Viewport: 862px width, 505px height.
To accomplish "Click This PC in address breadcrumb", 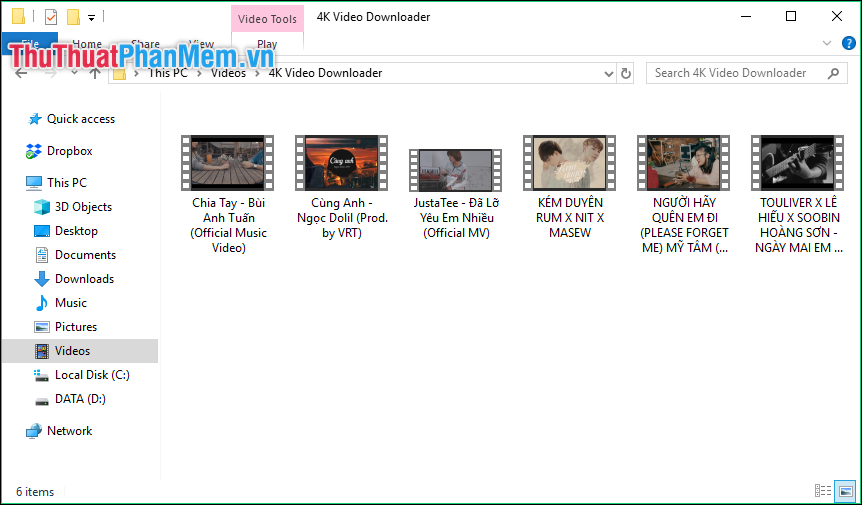I will pyautogui.click(x=168, y=73).
